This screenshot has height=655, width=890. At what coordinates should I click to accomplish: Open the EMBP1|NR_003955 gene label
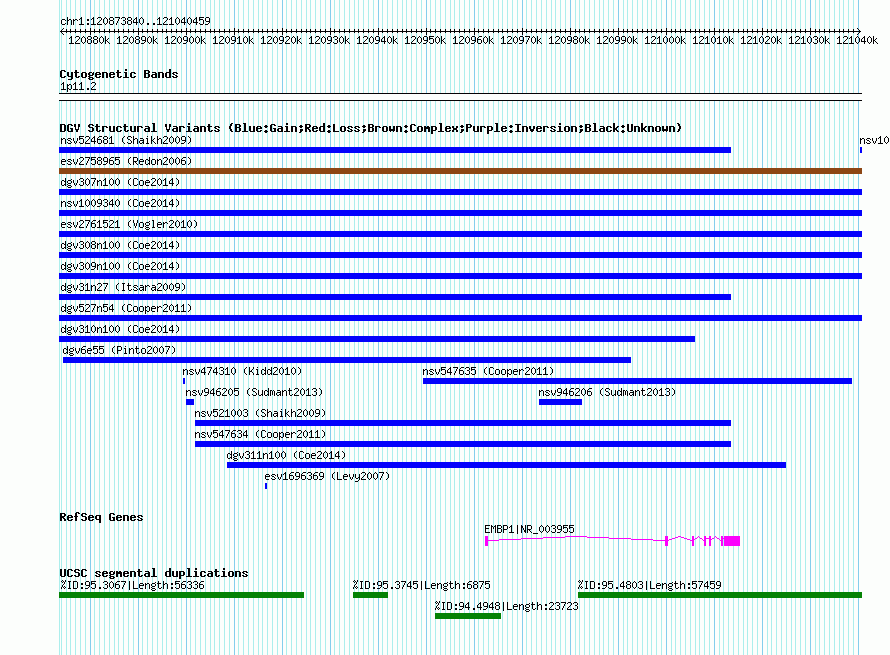pos(529,529)
